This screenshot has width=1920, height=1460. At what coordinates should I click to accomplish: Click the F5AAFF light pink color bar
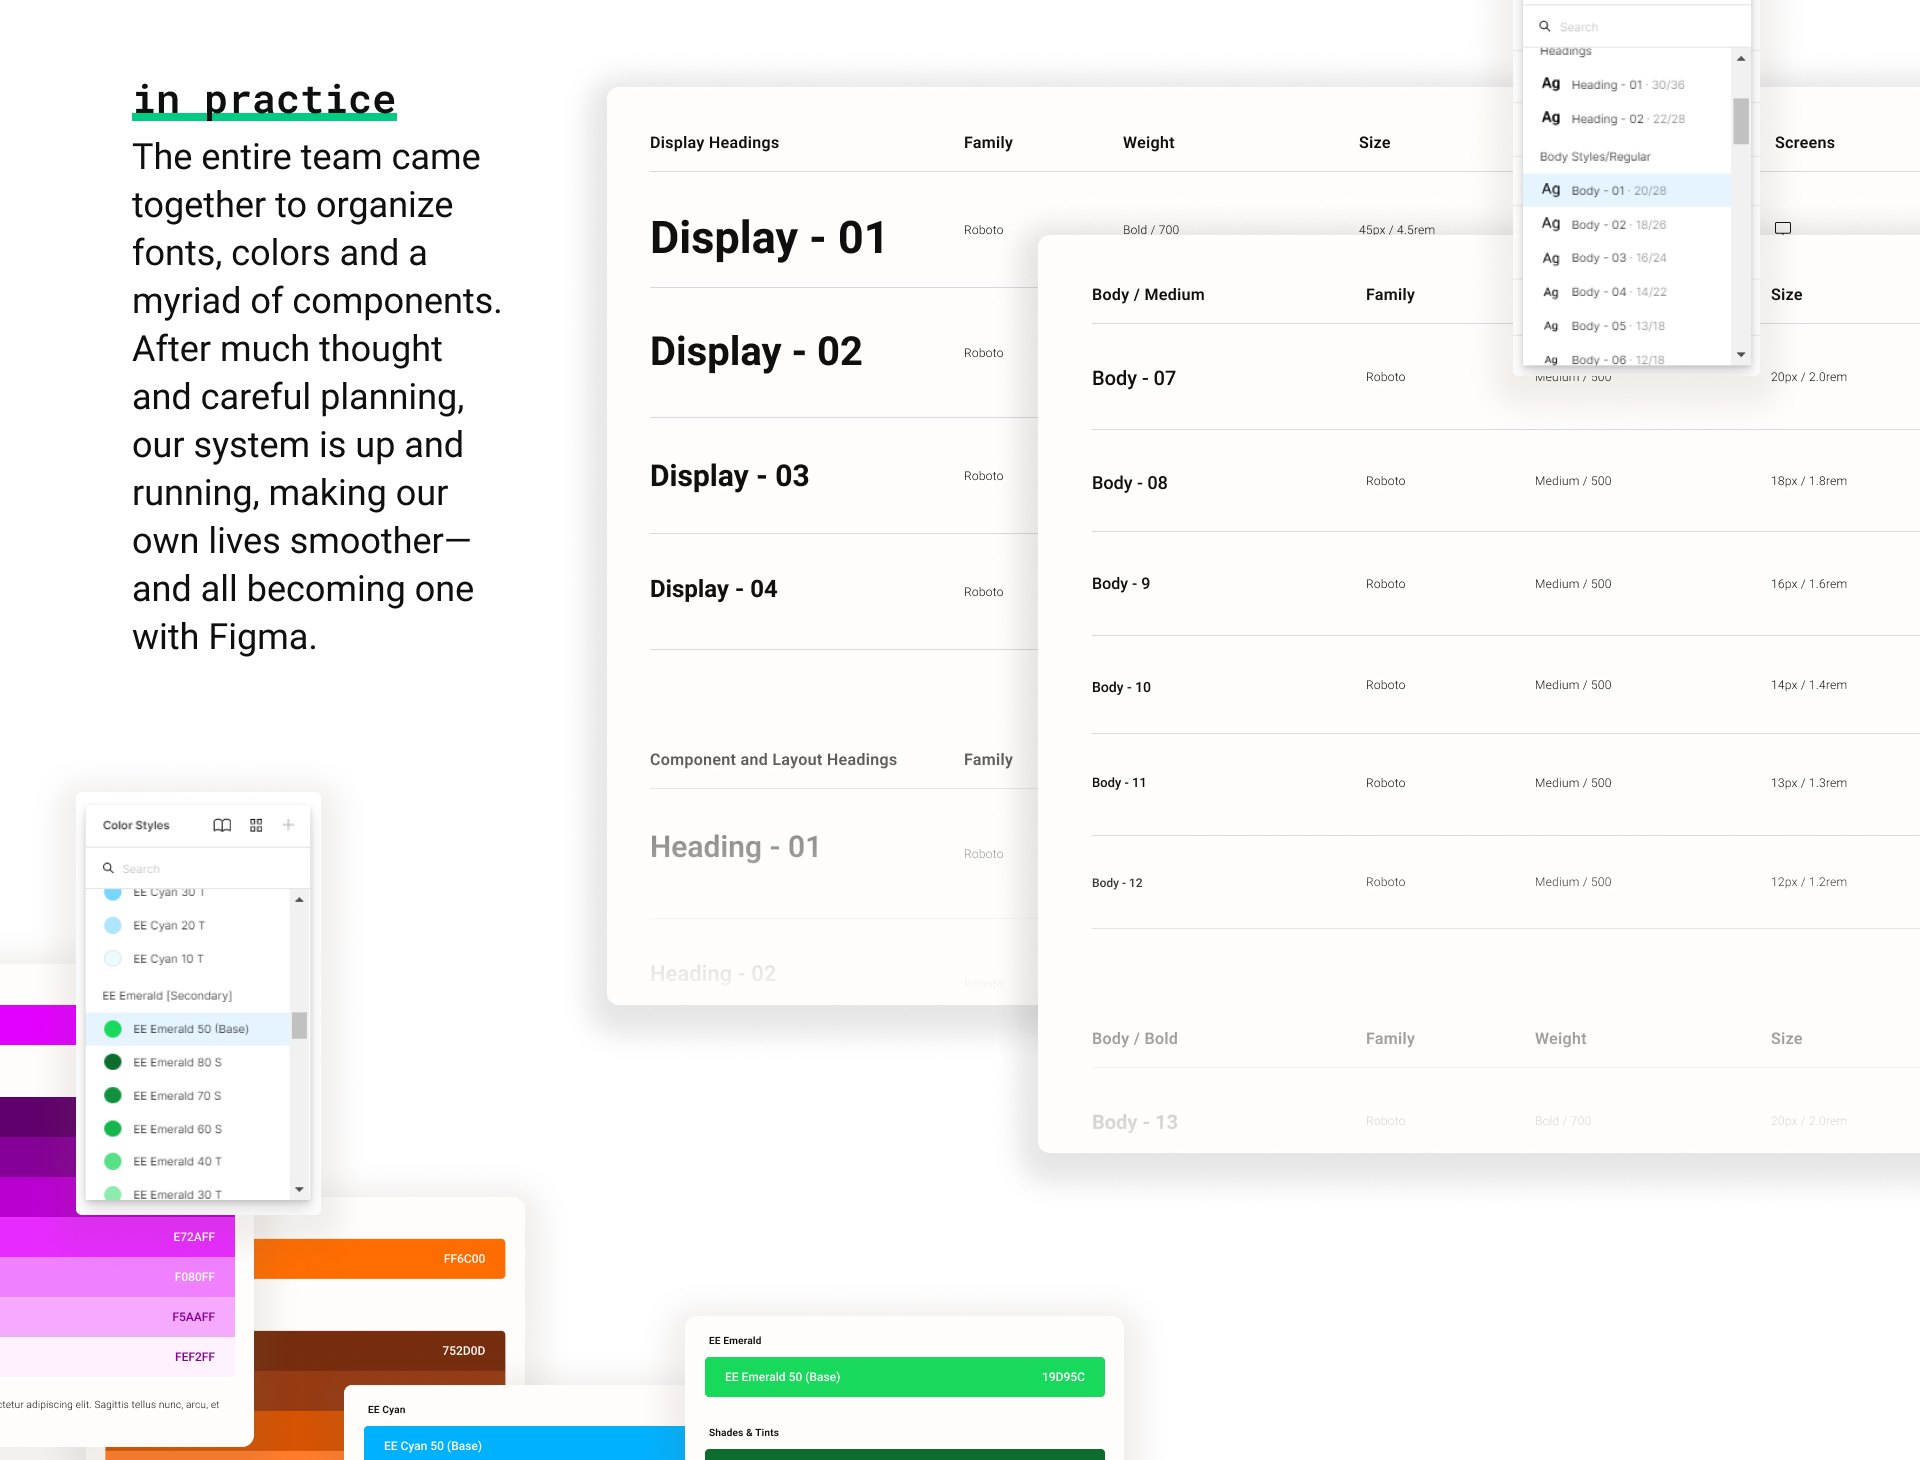117,1317
